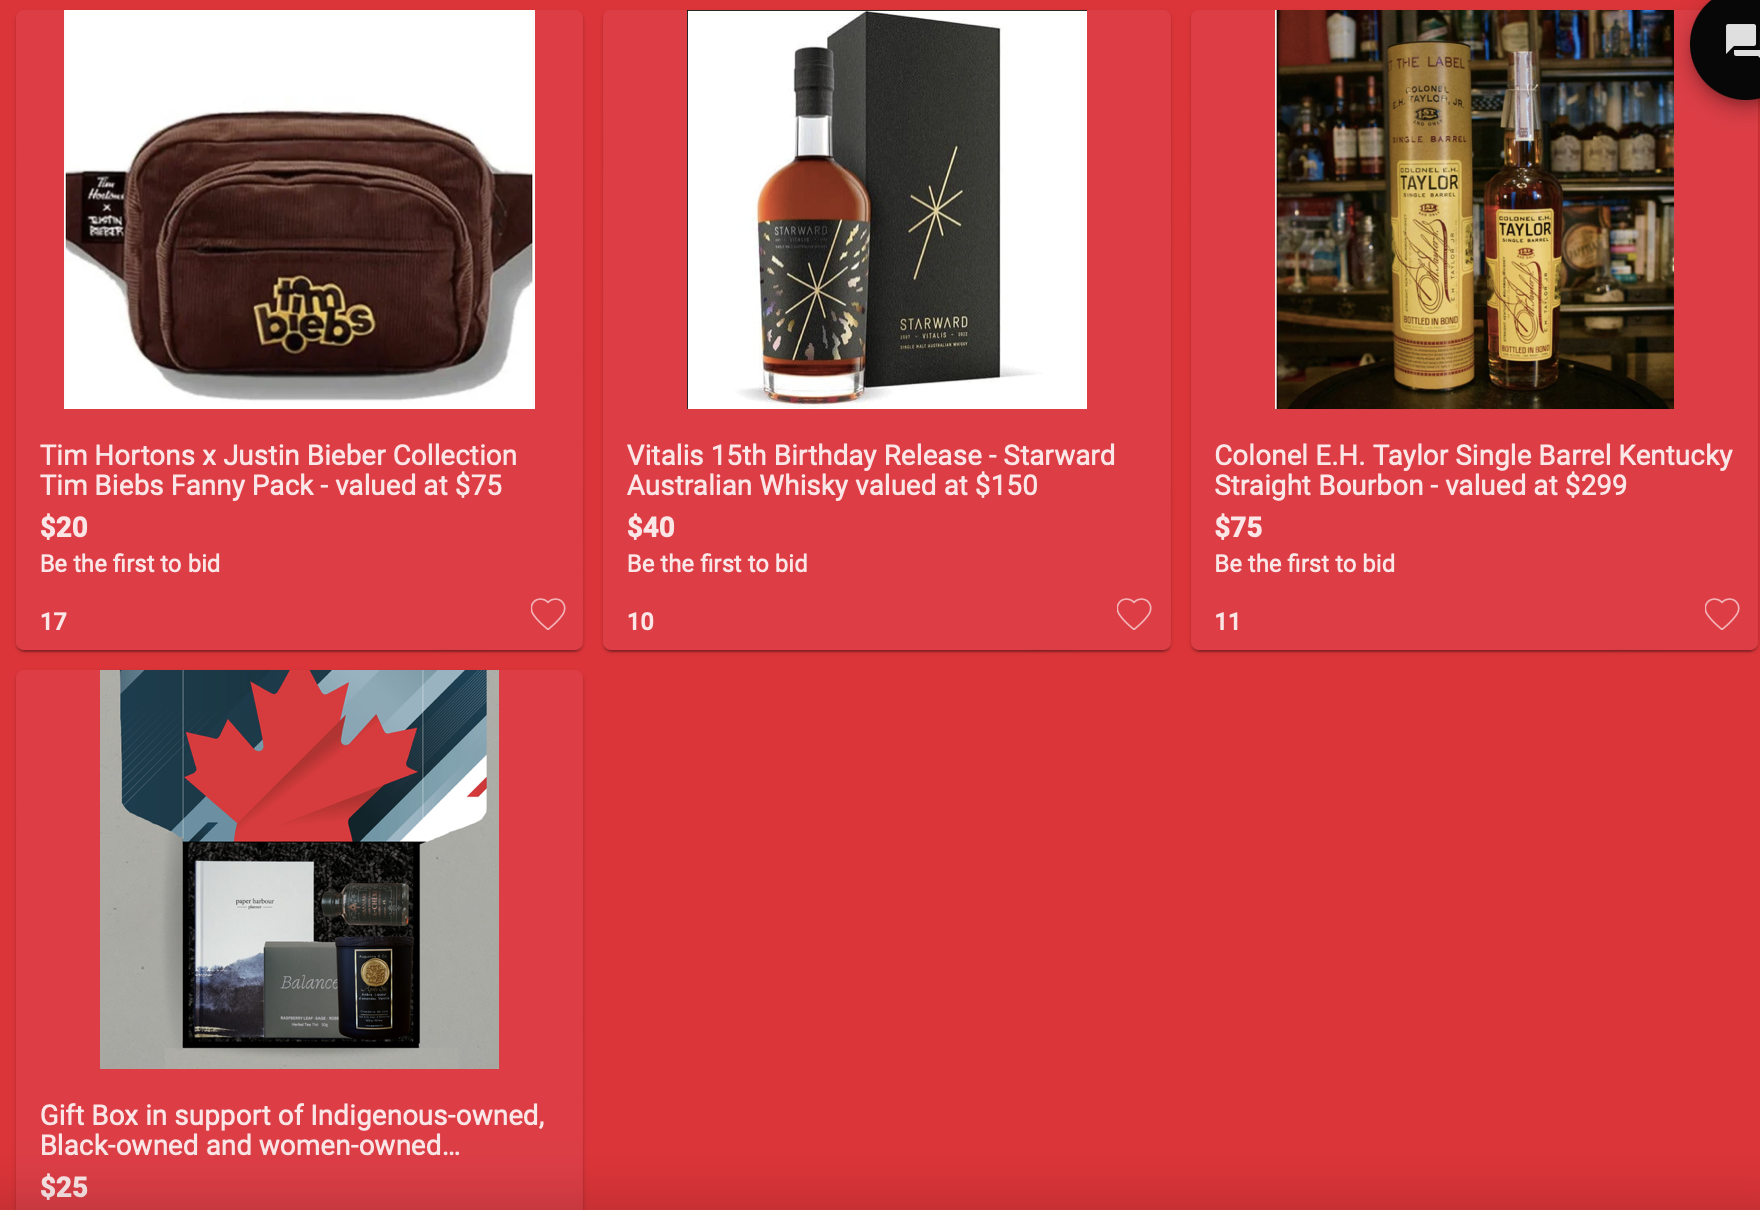
Task: Open Gift Box in support of Indigenous-owned title
Action: click(x=292, y=1130)
